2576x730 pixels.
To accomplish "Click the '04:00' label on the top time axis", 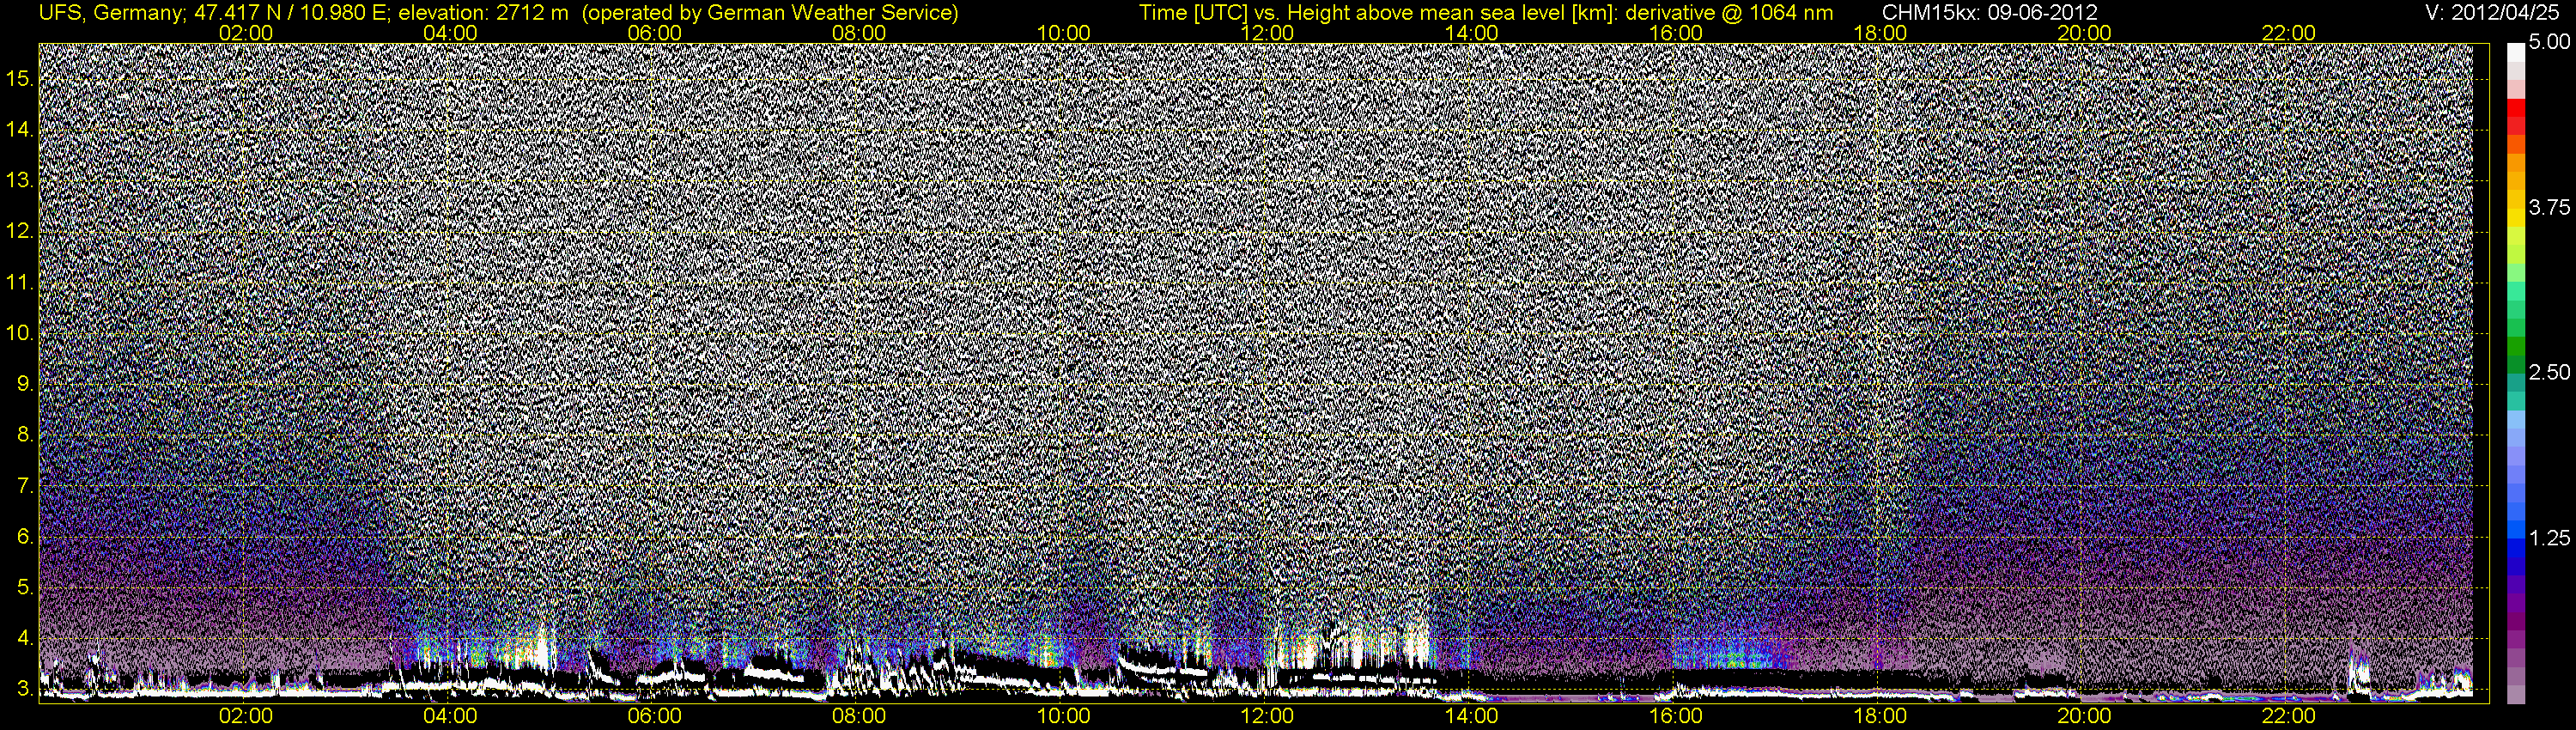I will click(450, 33).
